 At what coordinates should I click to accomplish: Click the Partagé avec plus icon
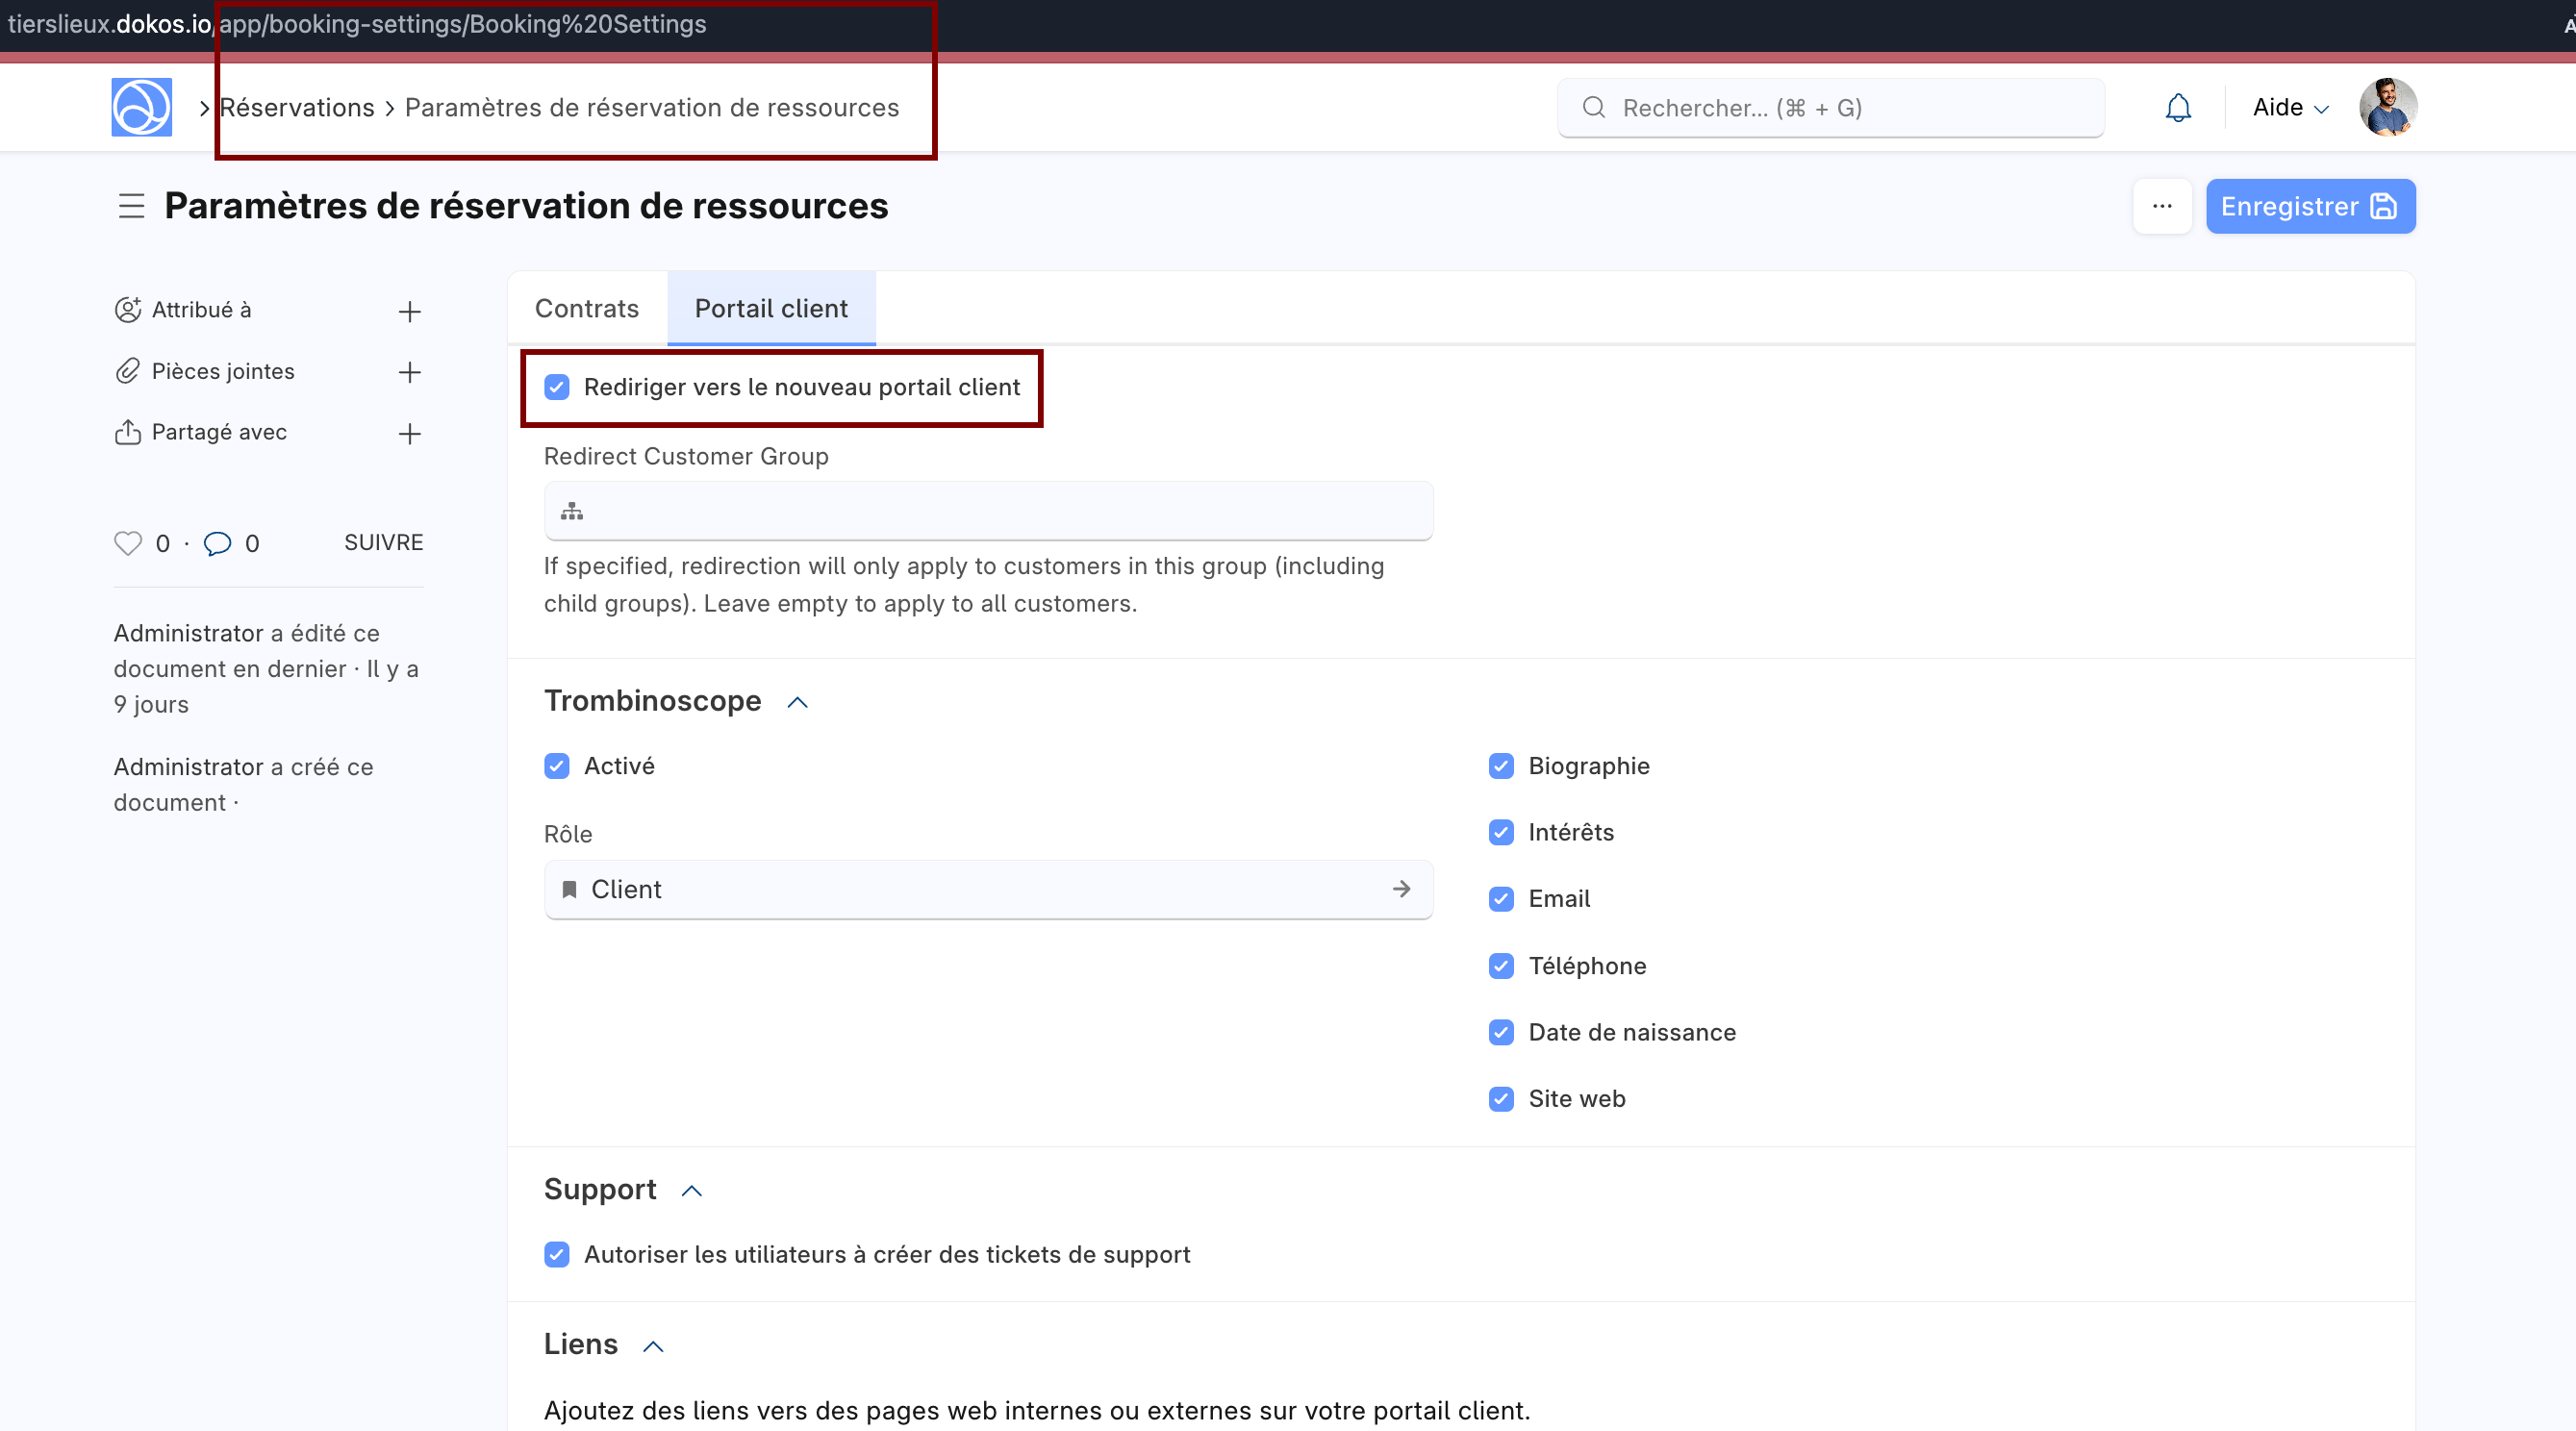pos(409,433)
